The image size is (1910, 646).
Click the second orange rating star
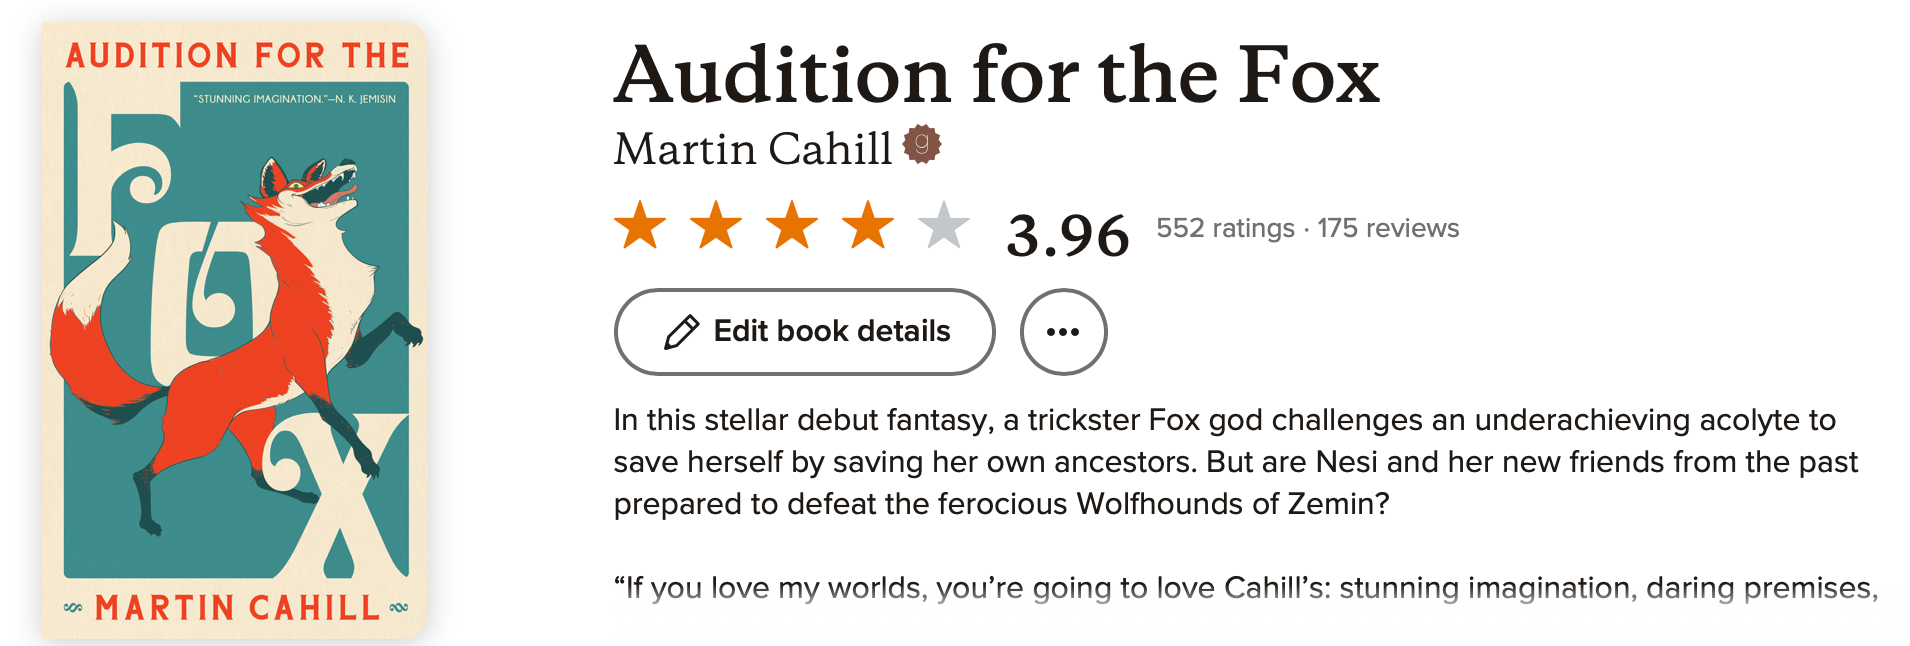(x=716, y=225)
